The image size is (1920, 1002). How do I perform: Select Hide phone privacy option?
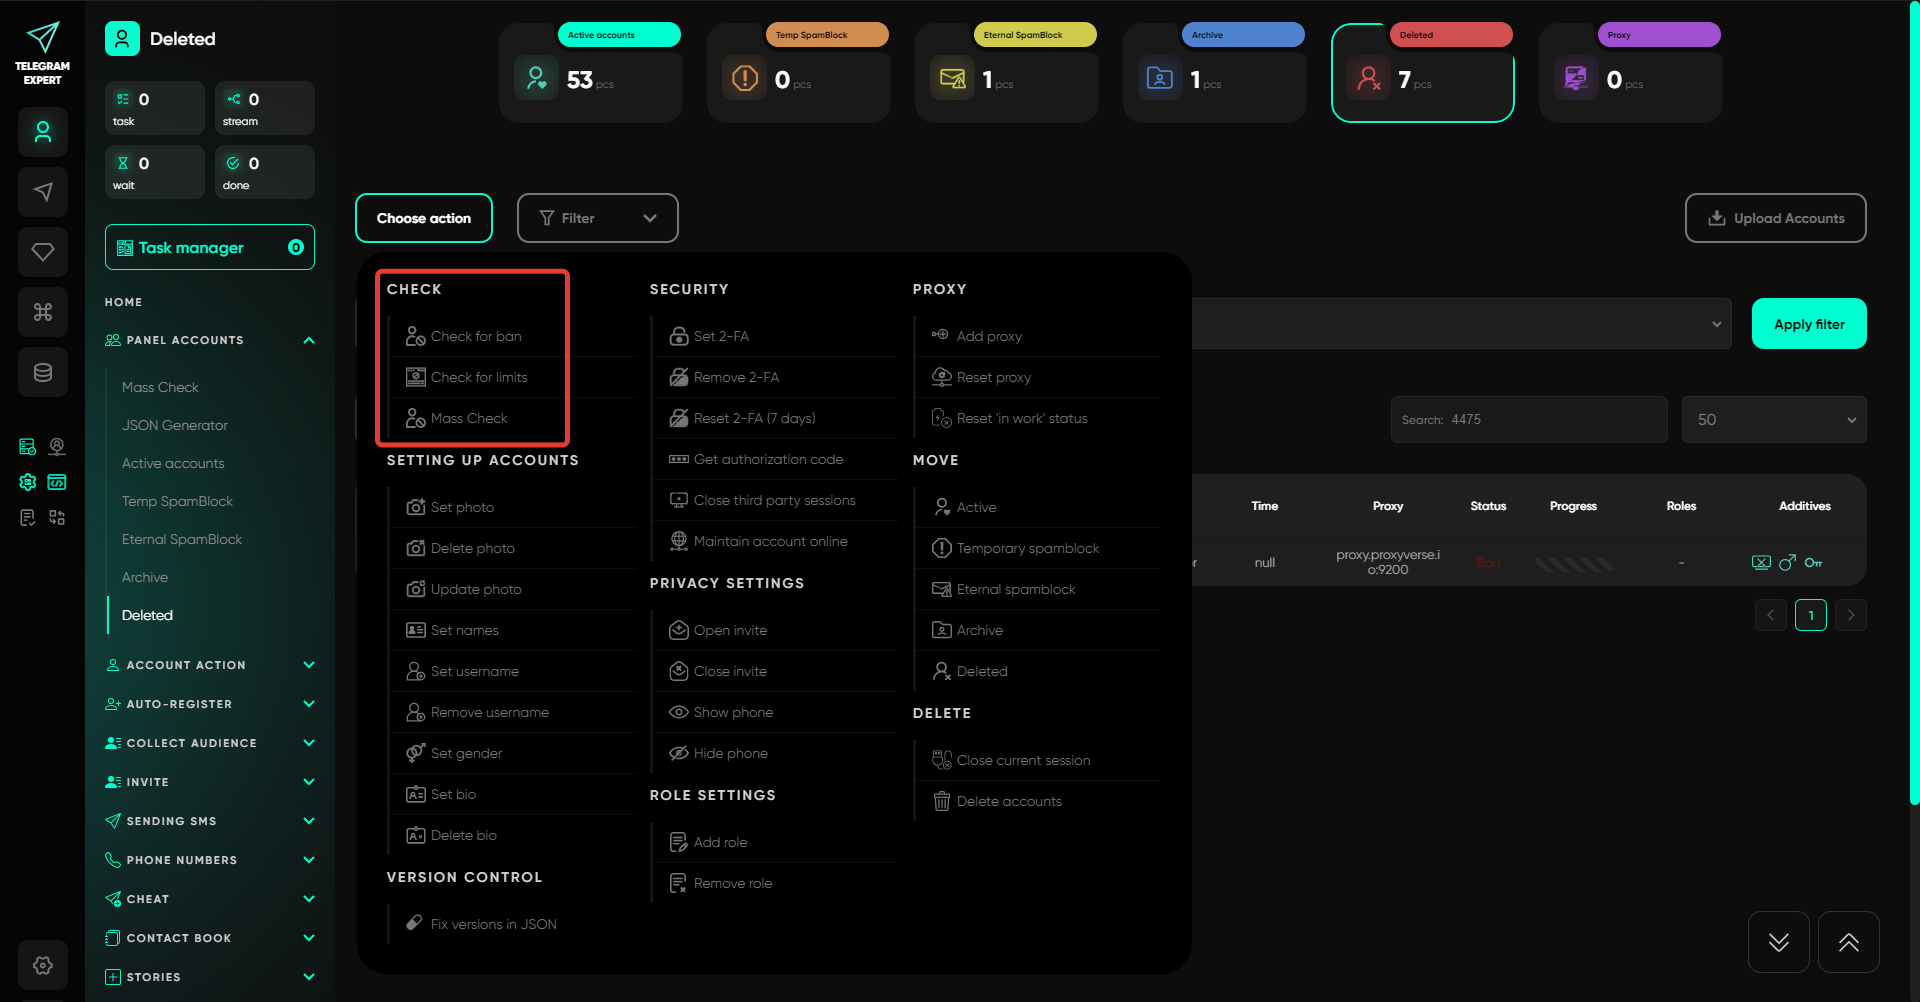(730, 753)
